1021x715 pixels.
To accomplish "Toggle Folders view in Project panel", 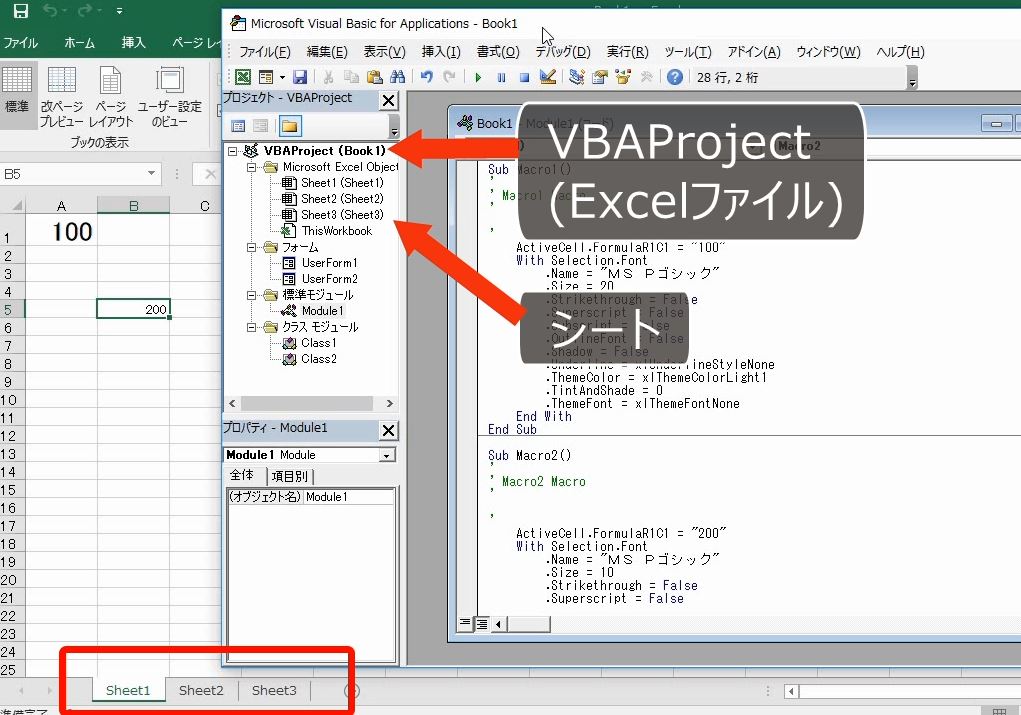I will (290, 126).
